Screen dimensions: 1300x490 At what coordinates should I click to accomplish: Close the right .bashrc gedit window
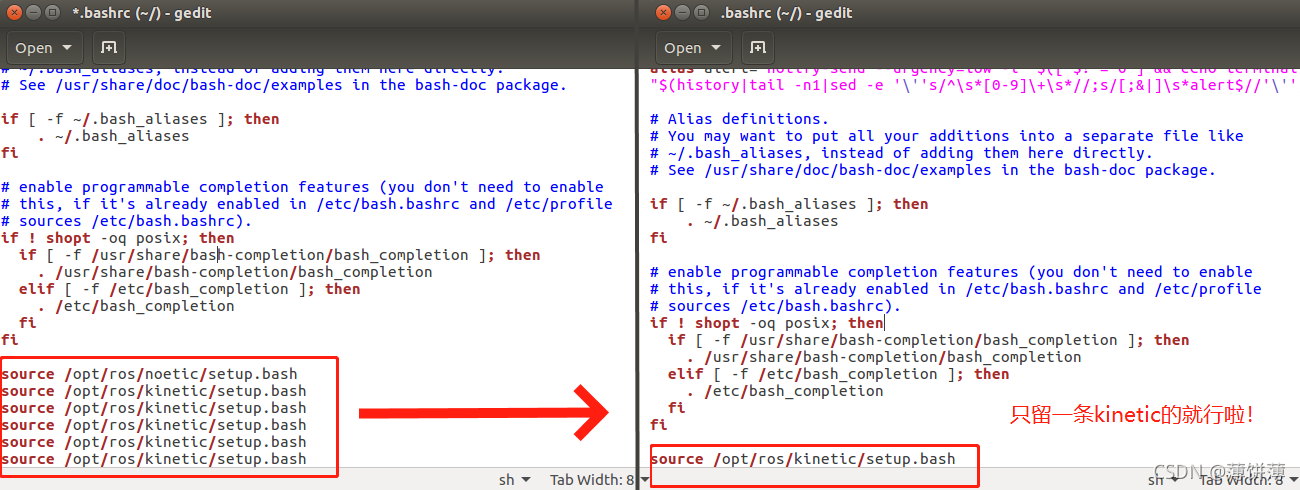[664, 13]
